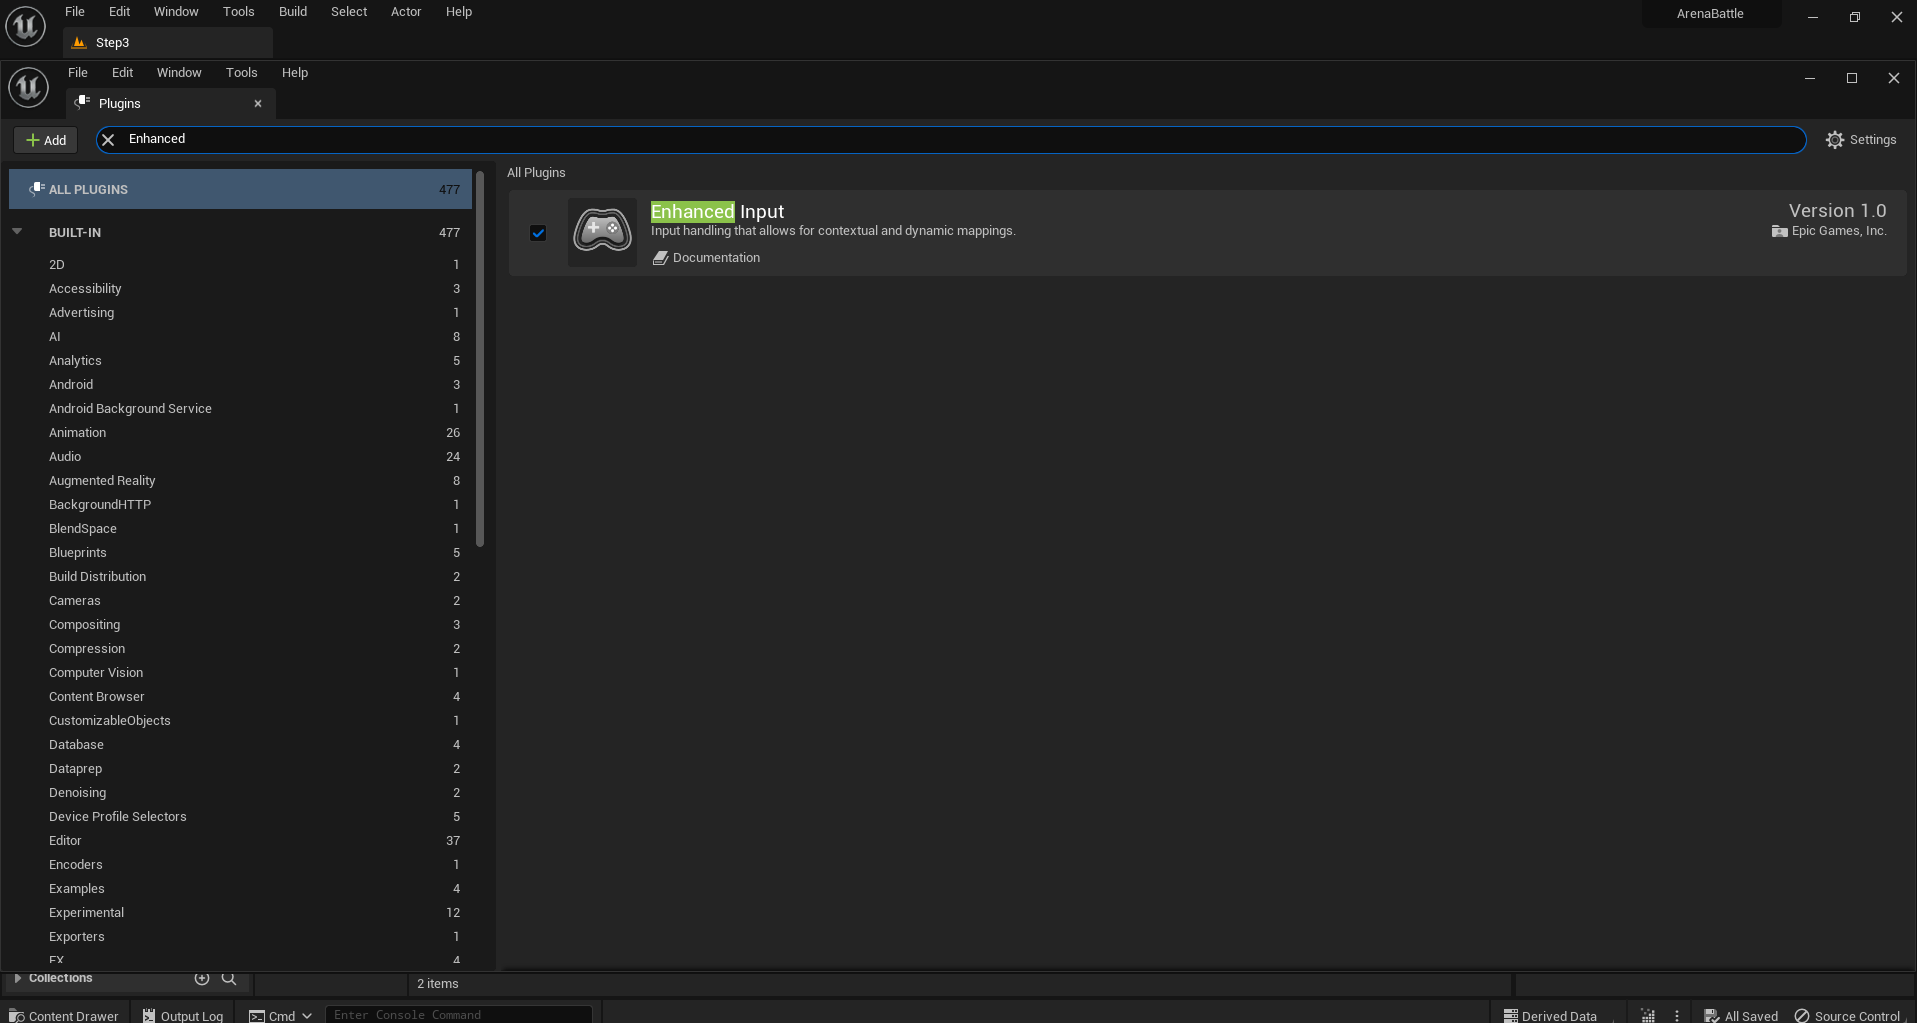Select the Advertising category
1917x1023 pixels.
tap(240, 313)
